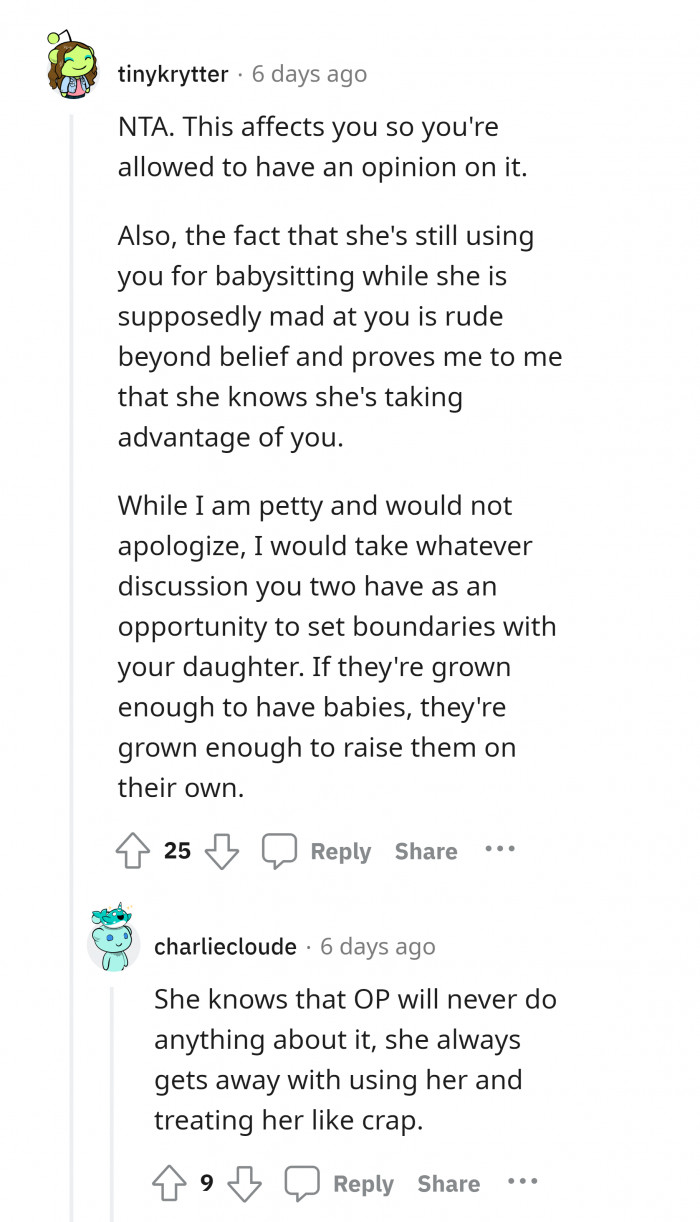Upvote tinykrytter's comment
This screenshot has height=1222, width=700.
[x=133, y=851]
